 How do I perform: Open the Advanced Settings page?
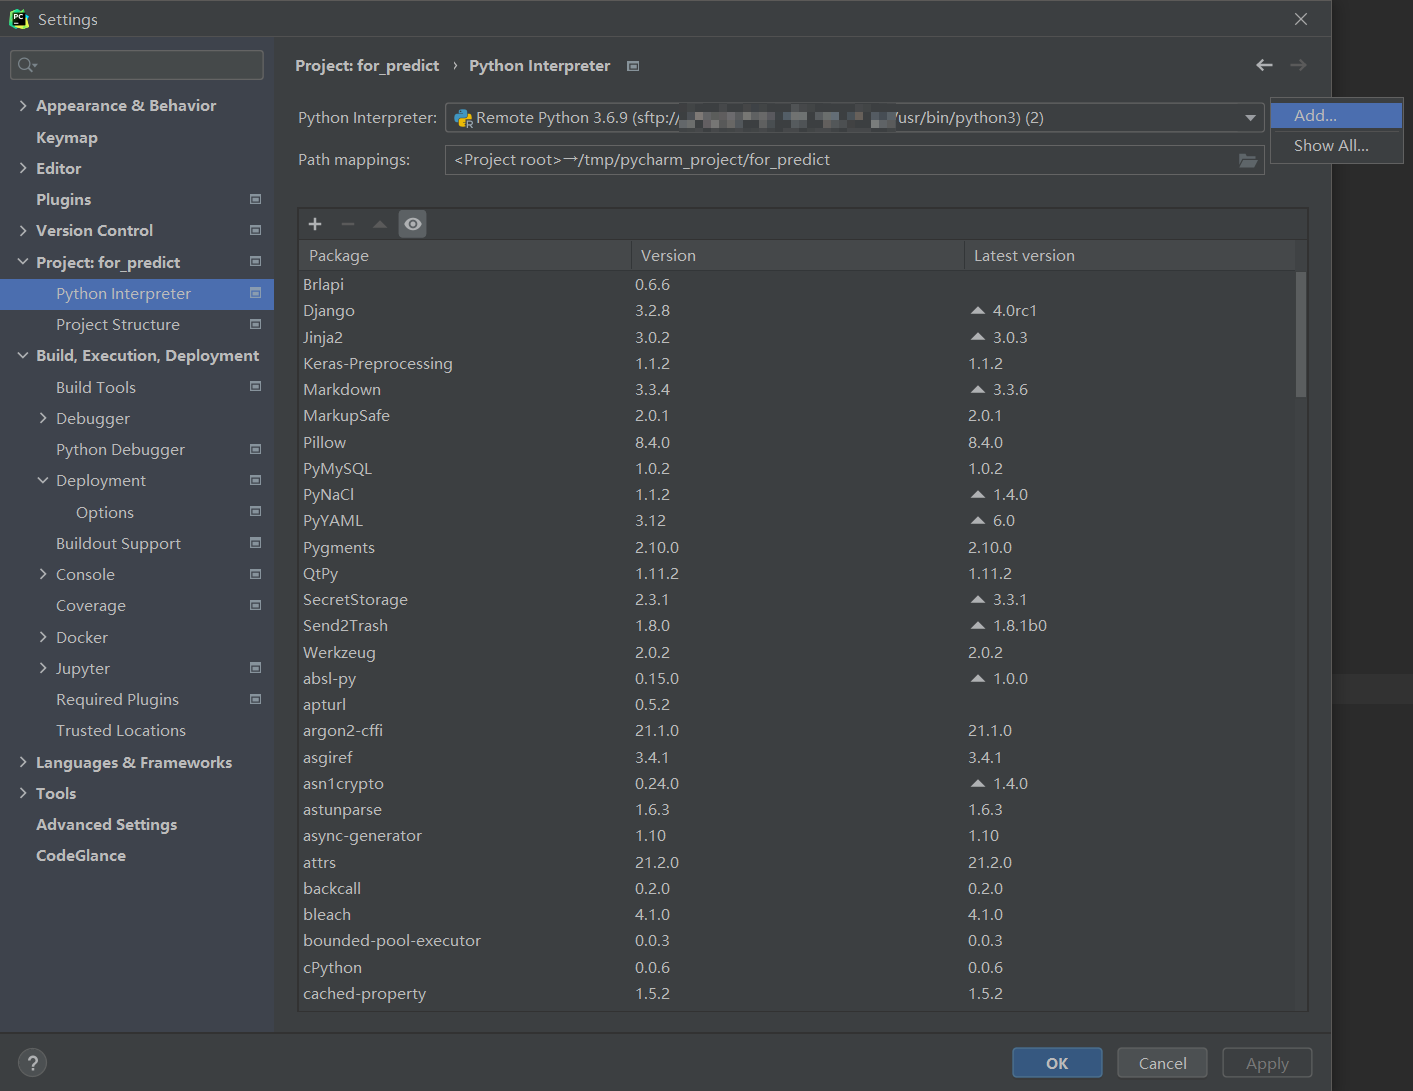click(107, 824)
